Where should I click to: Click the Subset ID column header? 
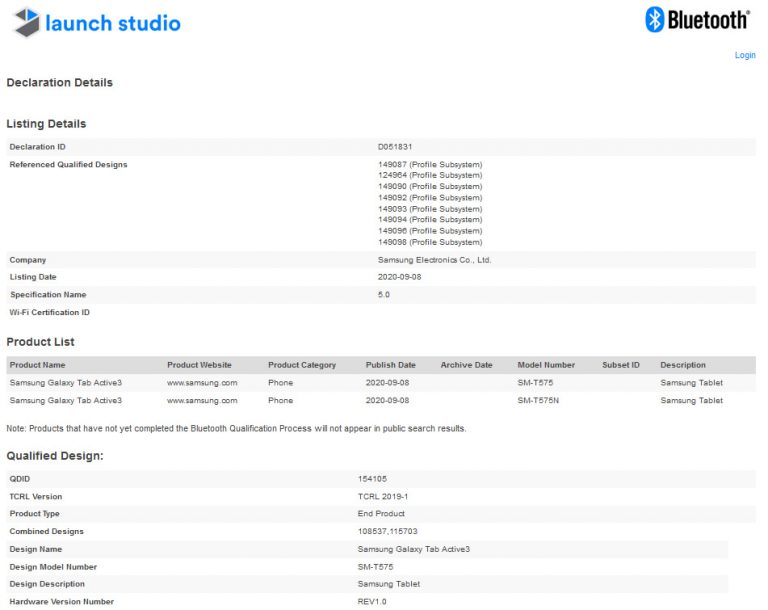click(621, 365)
